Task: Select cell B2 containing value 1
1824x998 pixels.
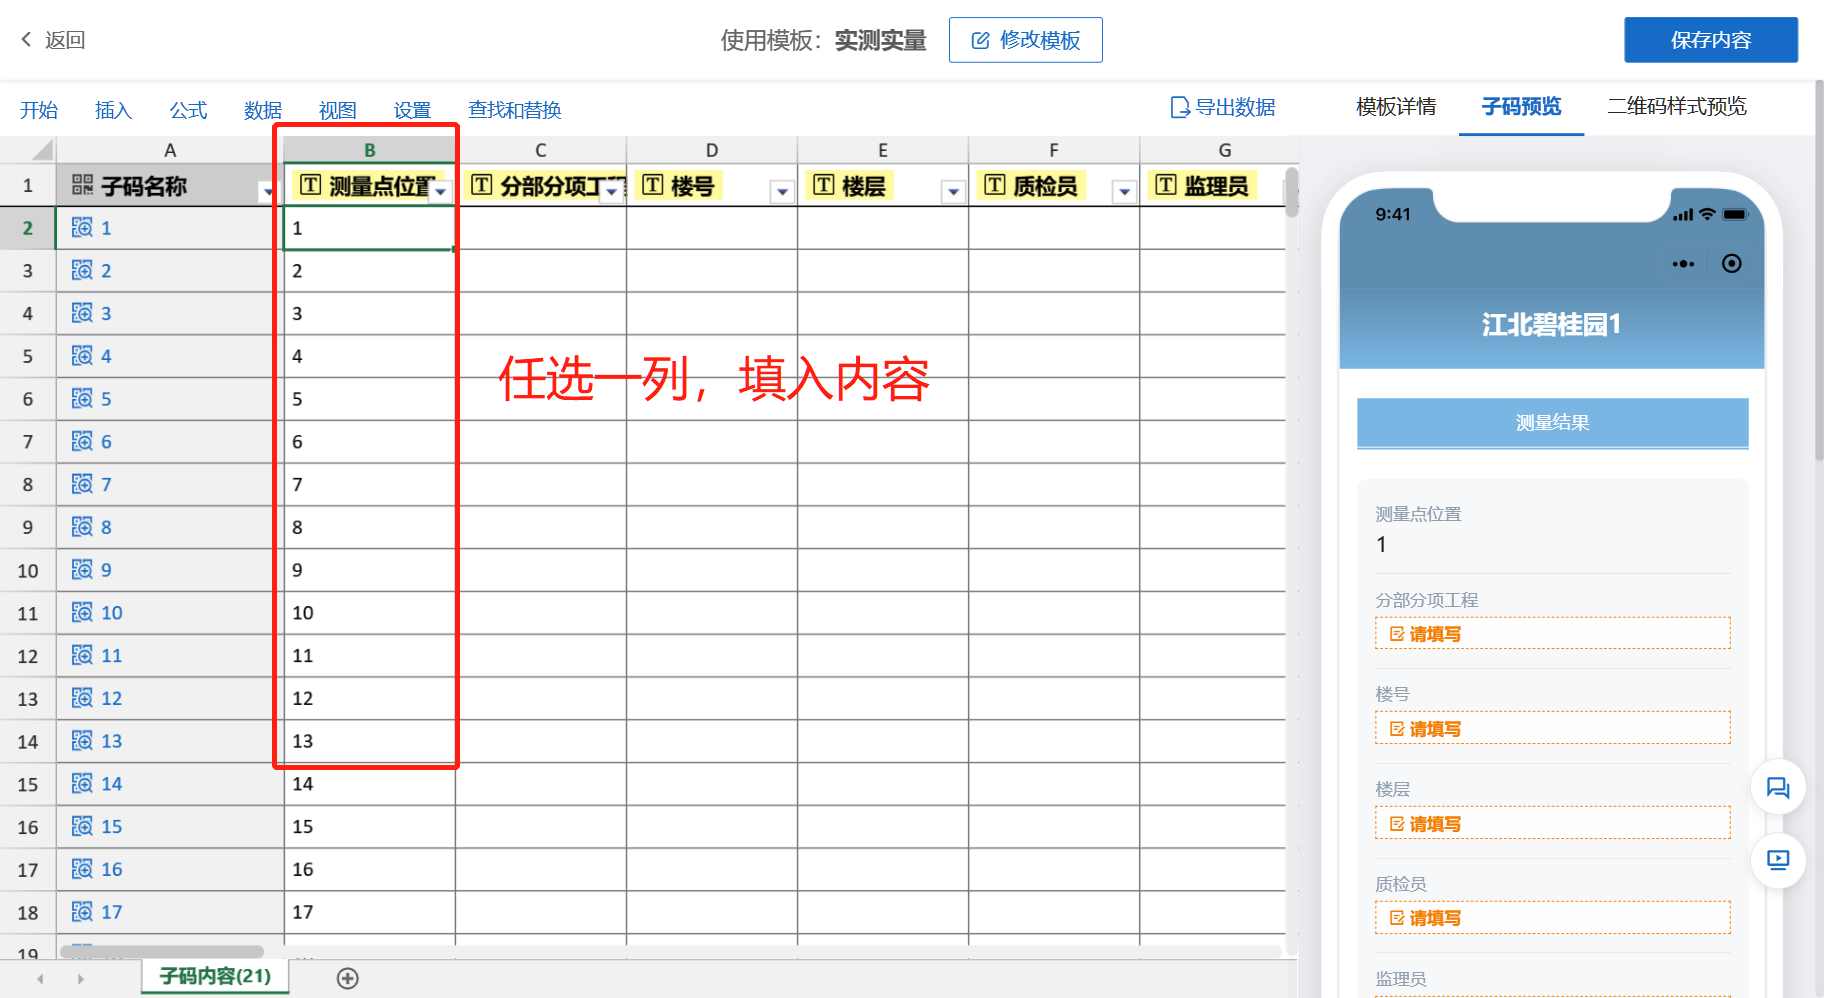Action: pyautogui.click(x=368, y=227)
